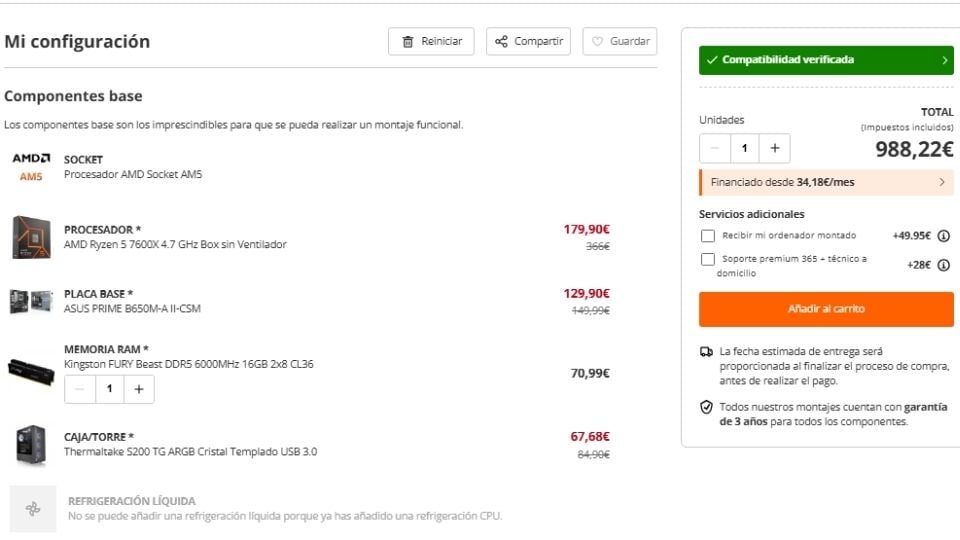Click the +28€ premium support price
Screen dimensions: 960x540
coord(919,265)
